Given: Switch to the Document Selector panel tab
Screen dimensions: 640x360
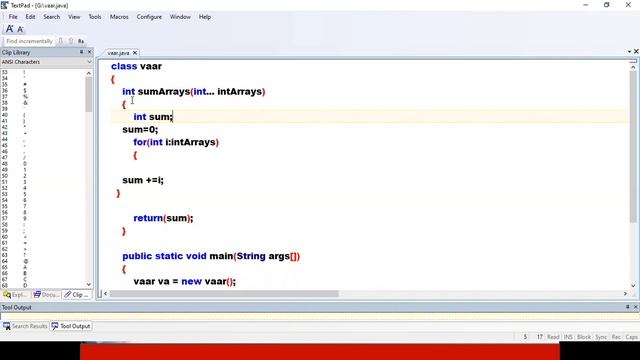Looking at the screenshot, I should pyautogui.click(x=46, y=294).
